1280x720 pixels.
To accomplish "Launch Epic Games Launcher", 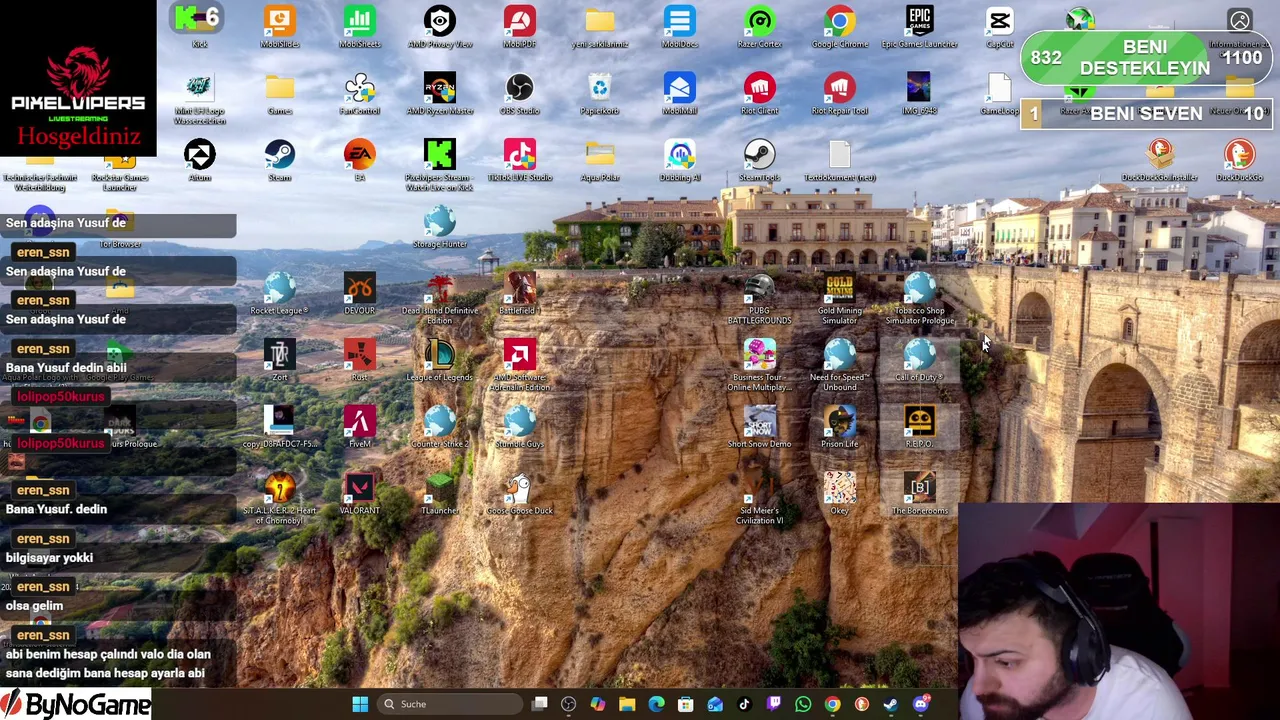I will 919,27.
